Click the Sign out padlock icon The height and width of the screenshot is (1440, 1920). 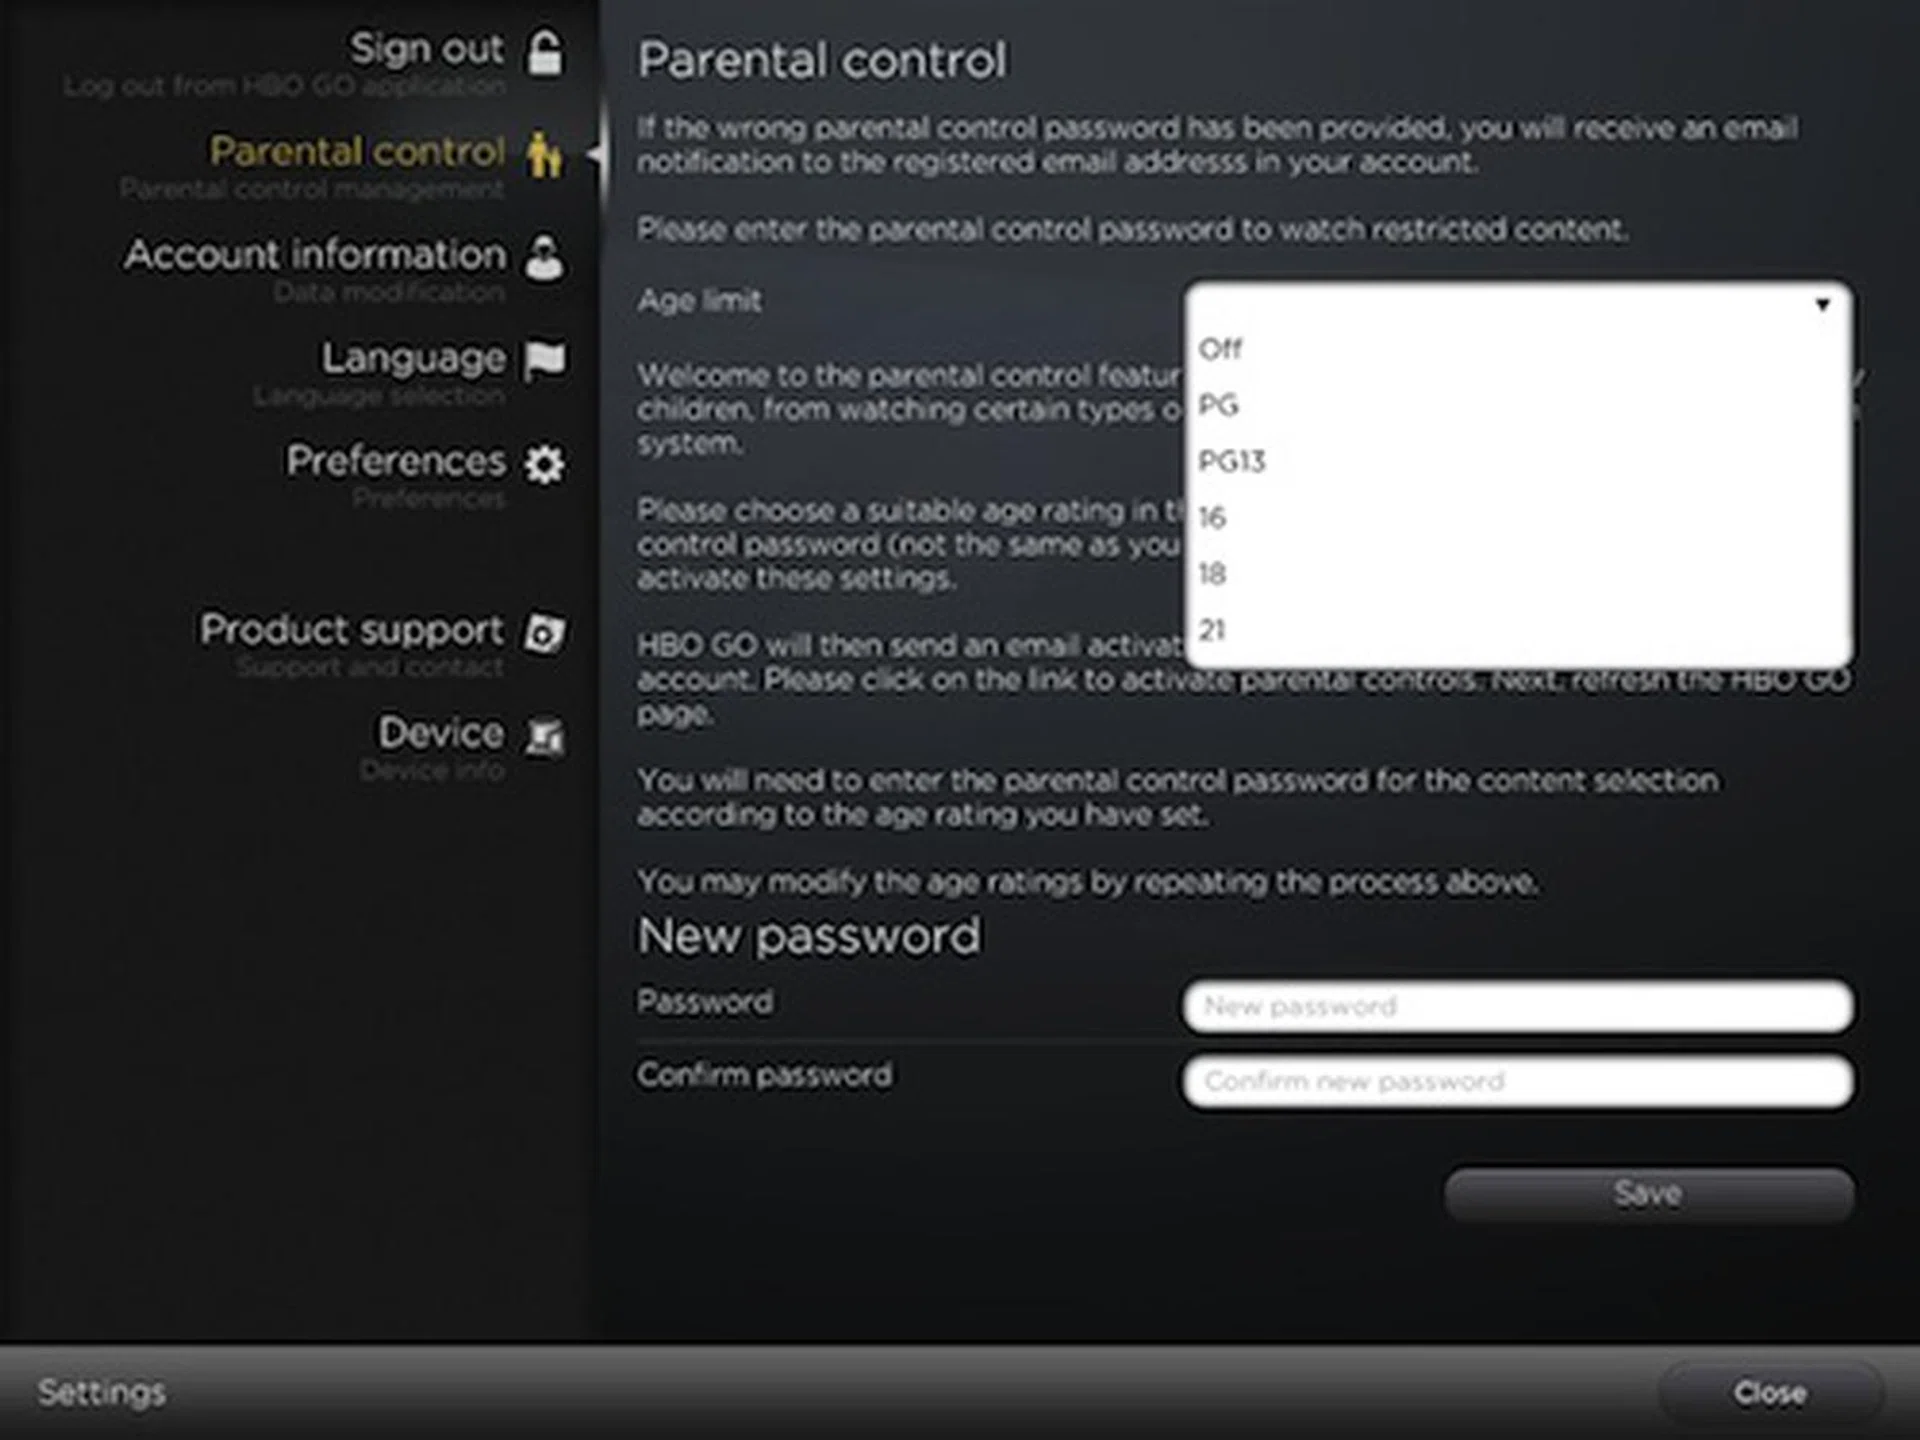545,52
